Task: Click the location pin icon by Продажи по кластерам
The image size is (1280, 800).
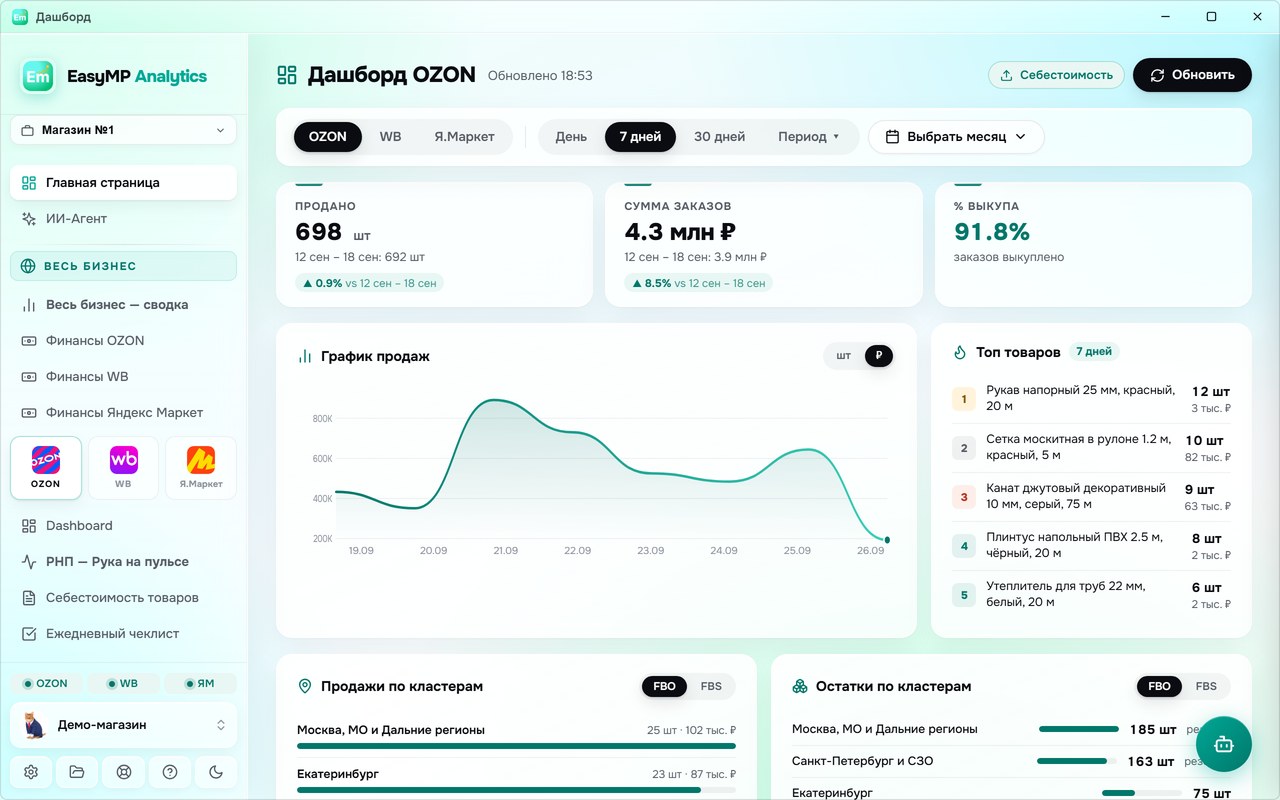Action: (305, 686)
